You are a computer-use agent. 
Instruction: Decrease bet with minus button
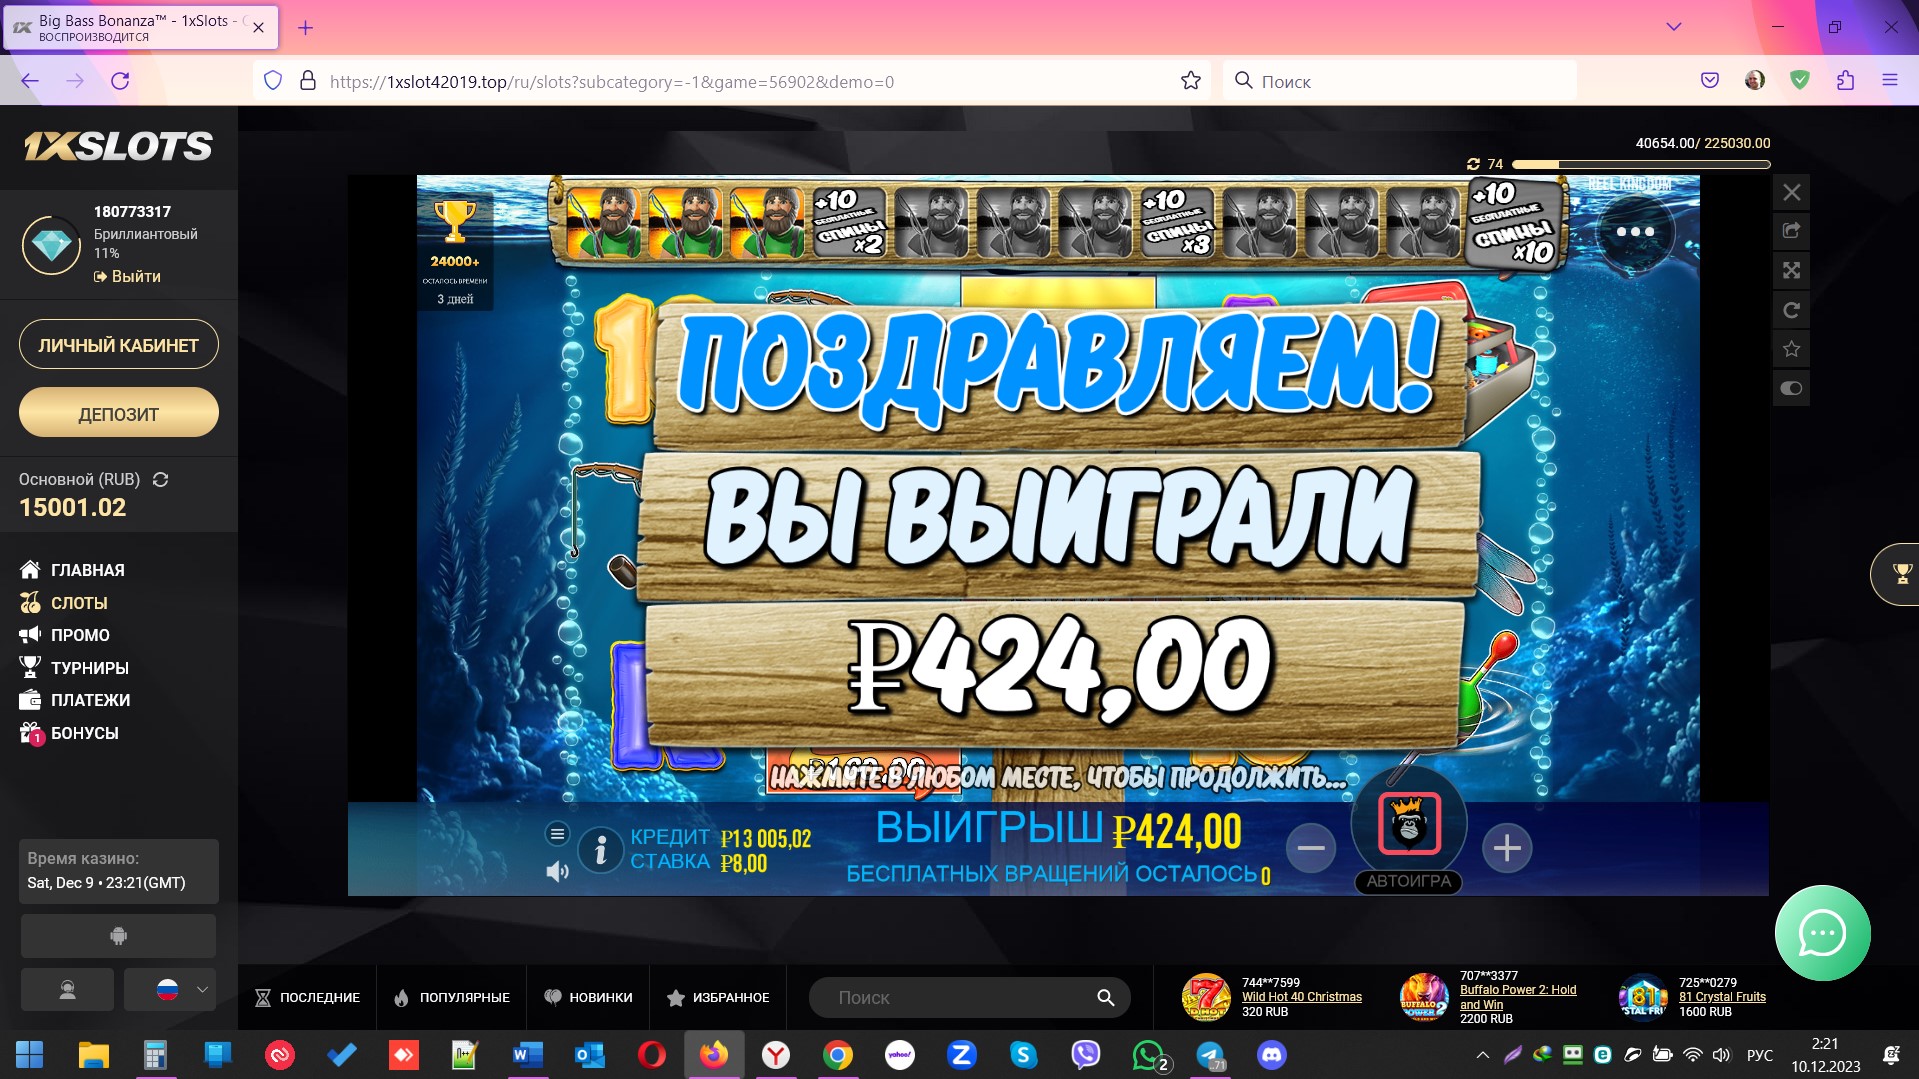(1310, 848)
